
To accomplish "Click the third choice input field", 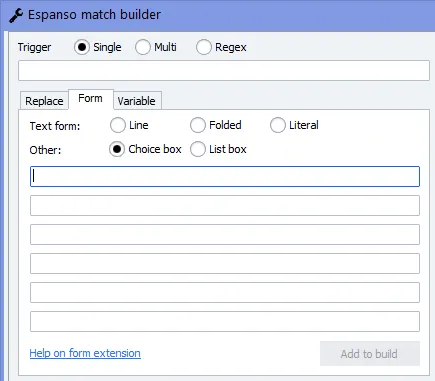I will coord(225,234).
